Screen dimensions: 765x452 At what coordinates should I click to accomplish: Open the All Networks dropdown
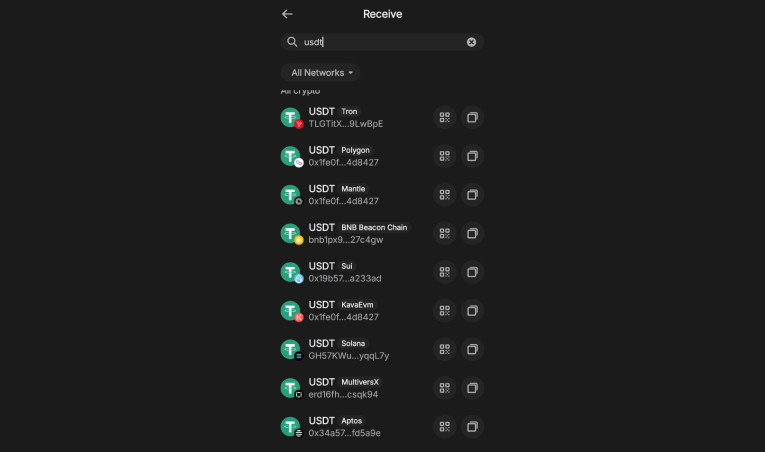(x=320, y=73)
